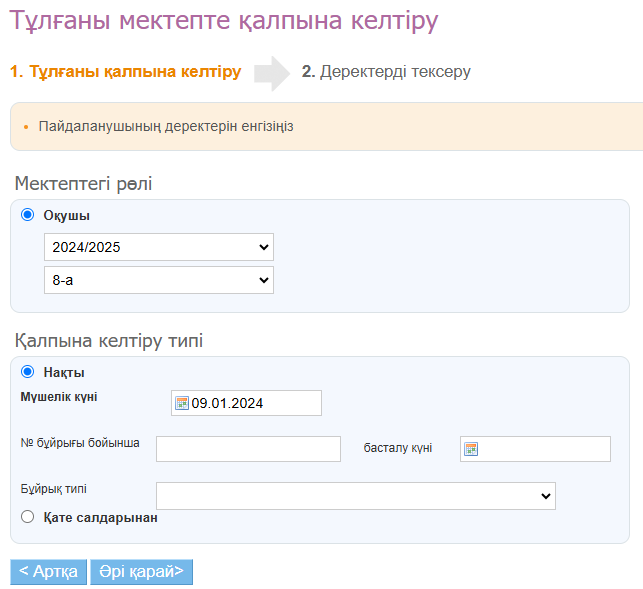Image resolution: width=643 pixels, height=589 pixels.
Task: Click the Нақты label text
Action: (x=64, y=372)
